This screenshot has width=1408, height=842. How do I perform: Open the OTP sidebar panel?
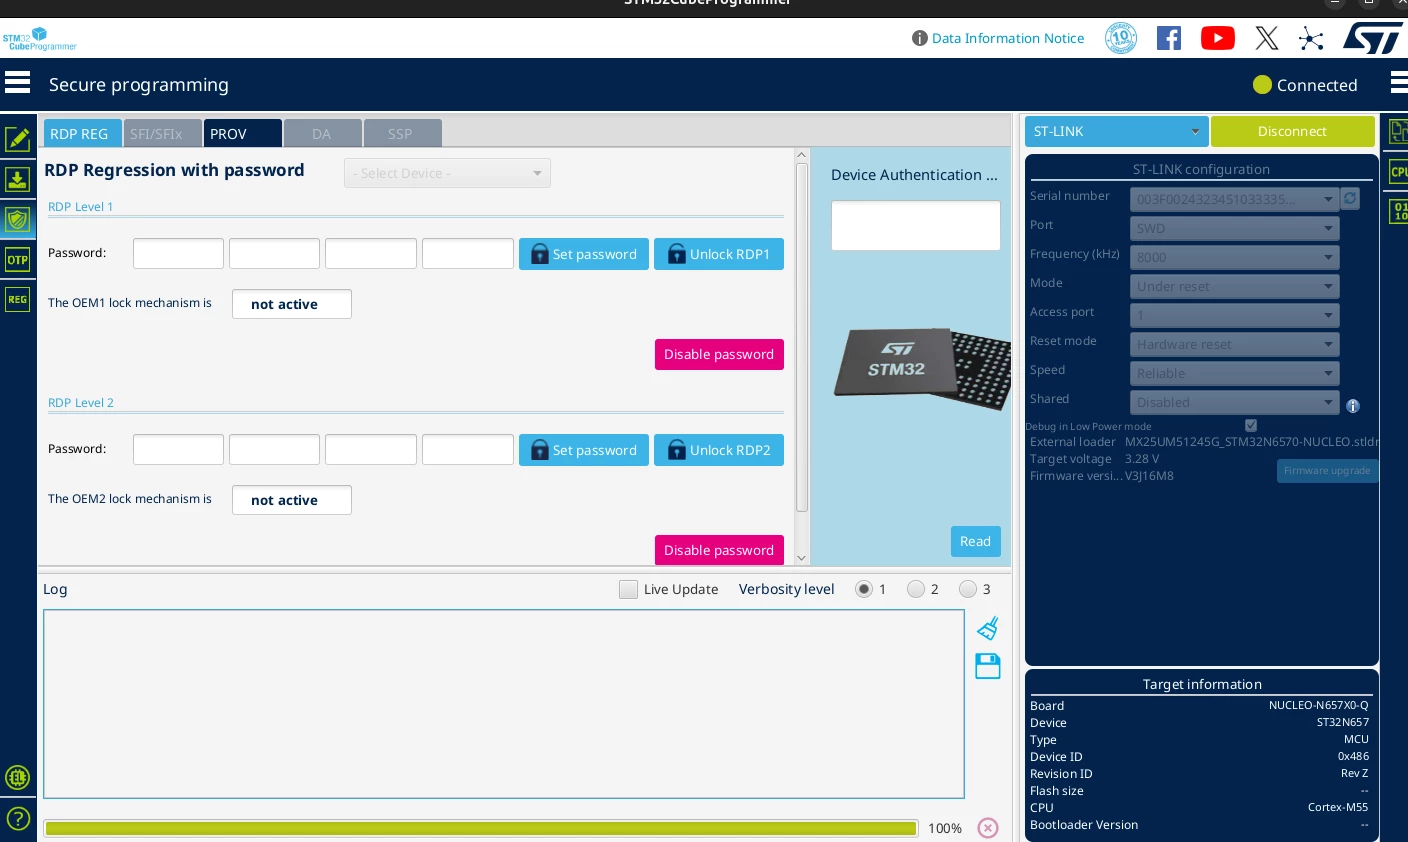pos(17,259)
